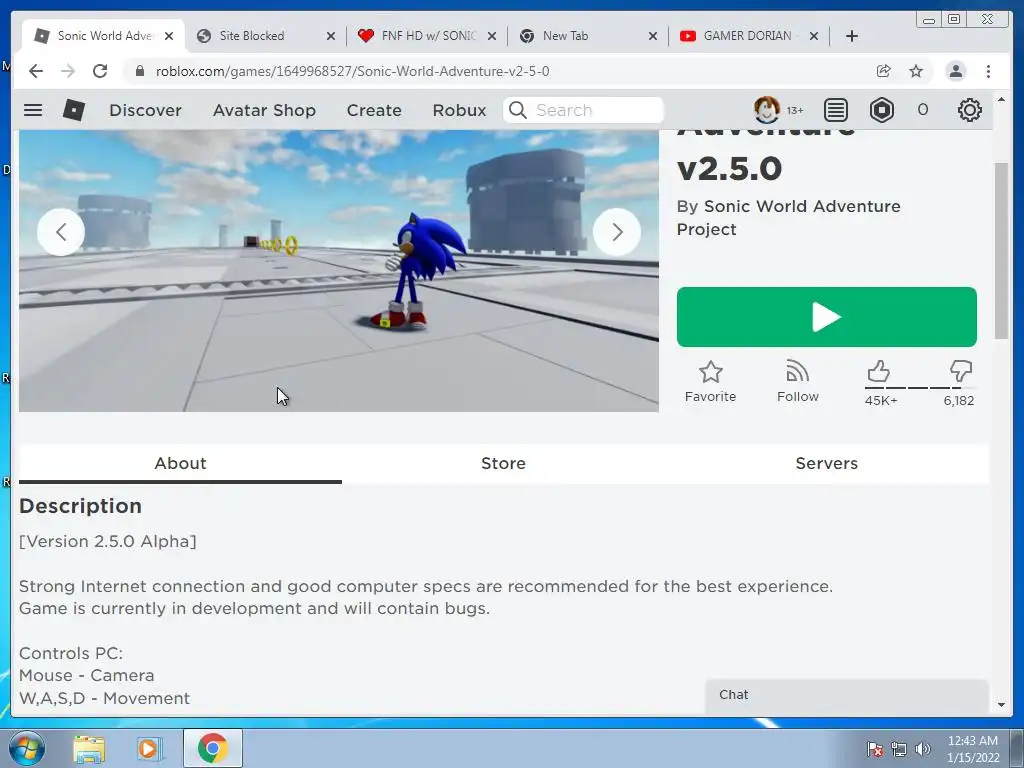Click the '[Version 2.5.0 Alpha]' description text
This screenshot has height=768, width=1024.
click(108, 541)
